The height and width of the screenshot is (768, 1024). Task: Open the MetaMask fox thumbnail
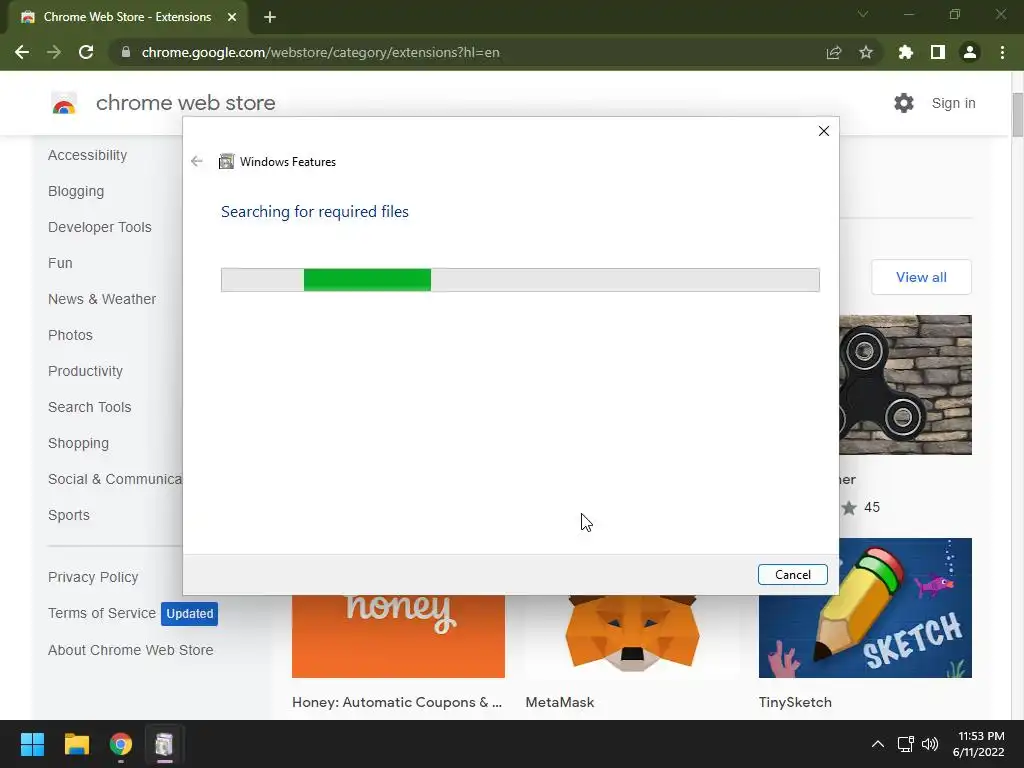(632, 635)
